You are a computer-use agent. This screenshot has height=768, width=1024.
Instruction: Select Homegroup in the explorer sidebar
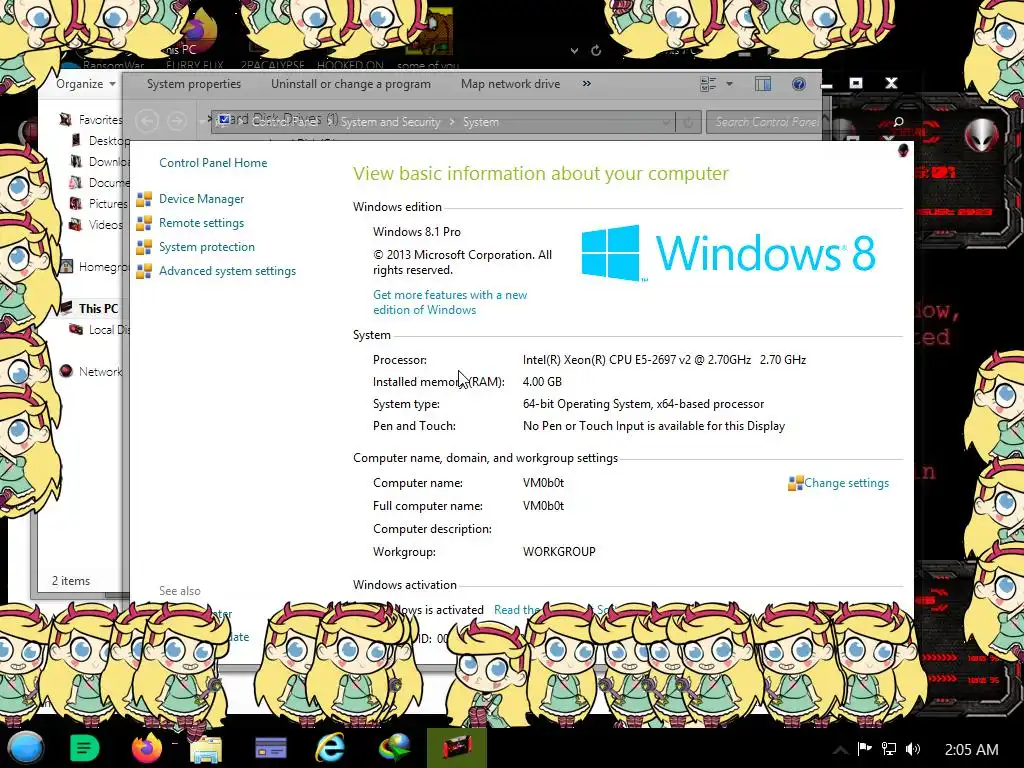tap(103, 266)
